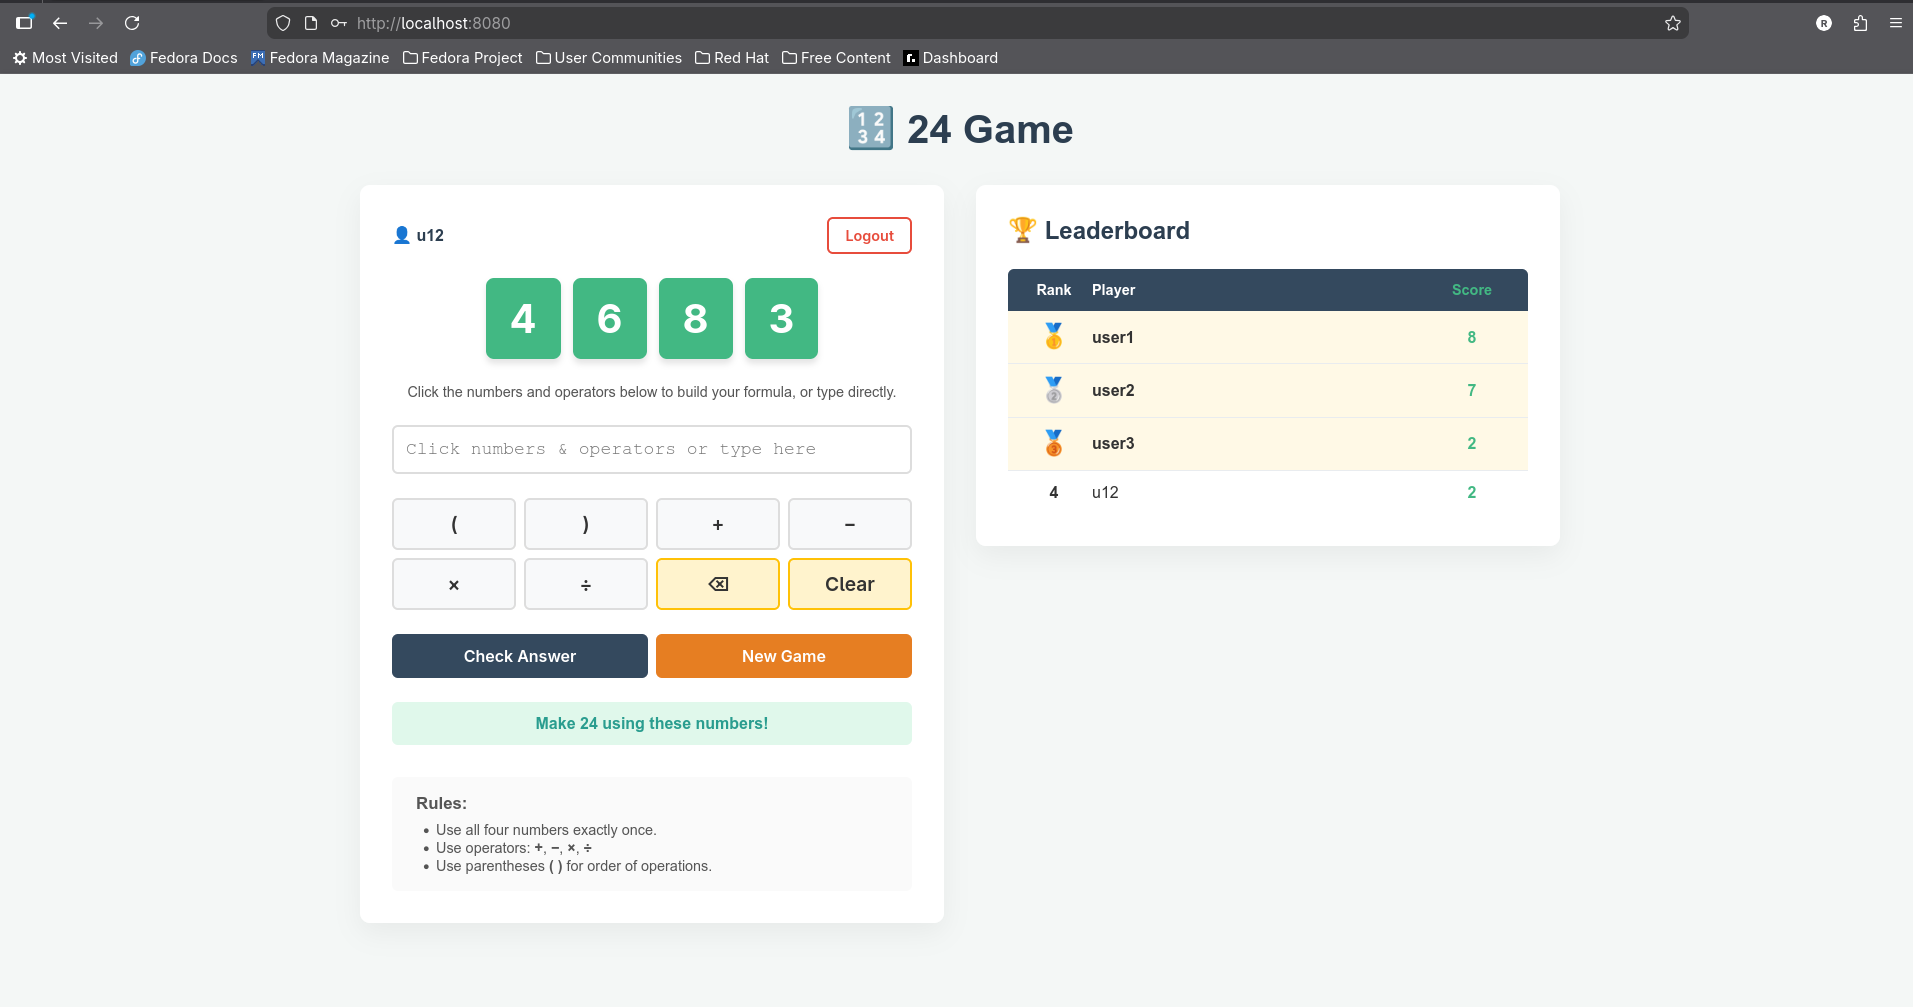Open the browser extensions icon

1860,23
